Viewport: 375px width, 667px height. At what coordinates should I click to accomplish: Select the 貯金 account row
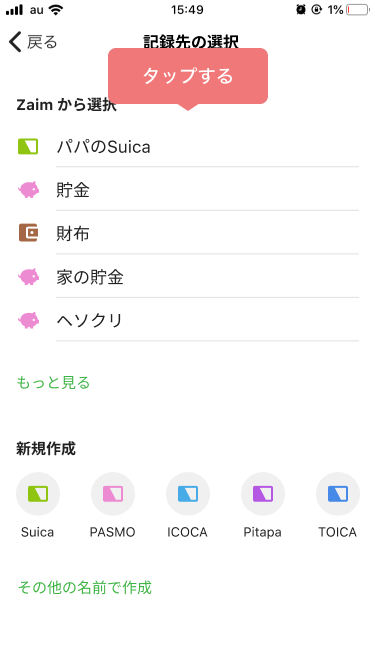pos(188,190)
